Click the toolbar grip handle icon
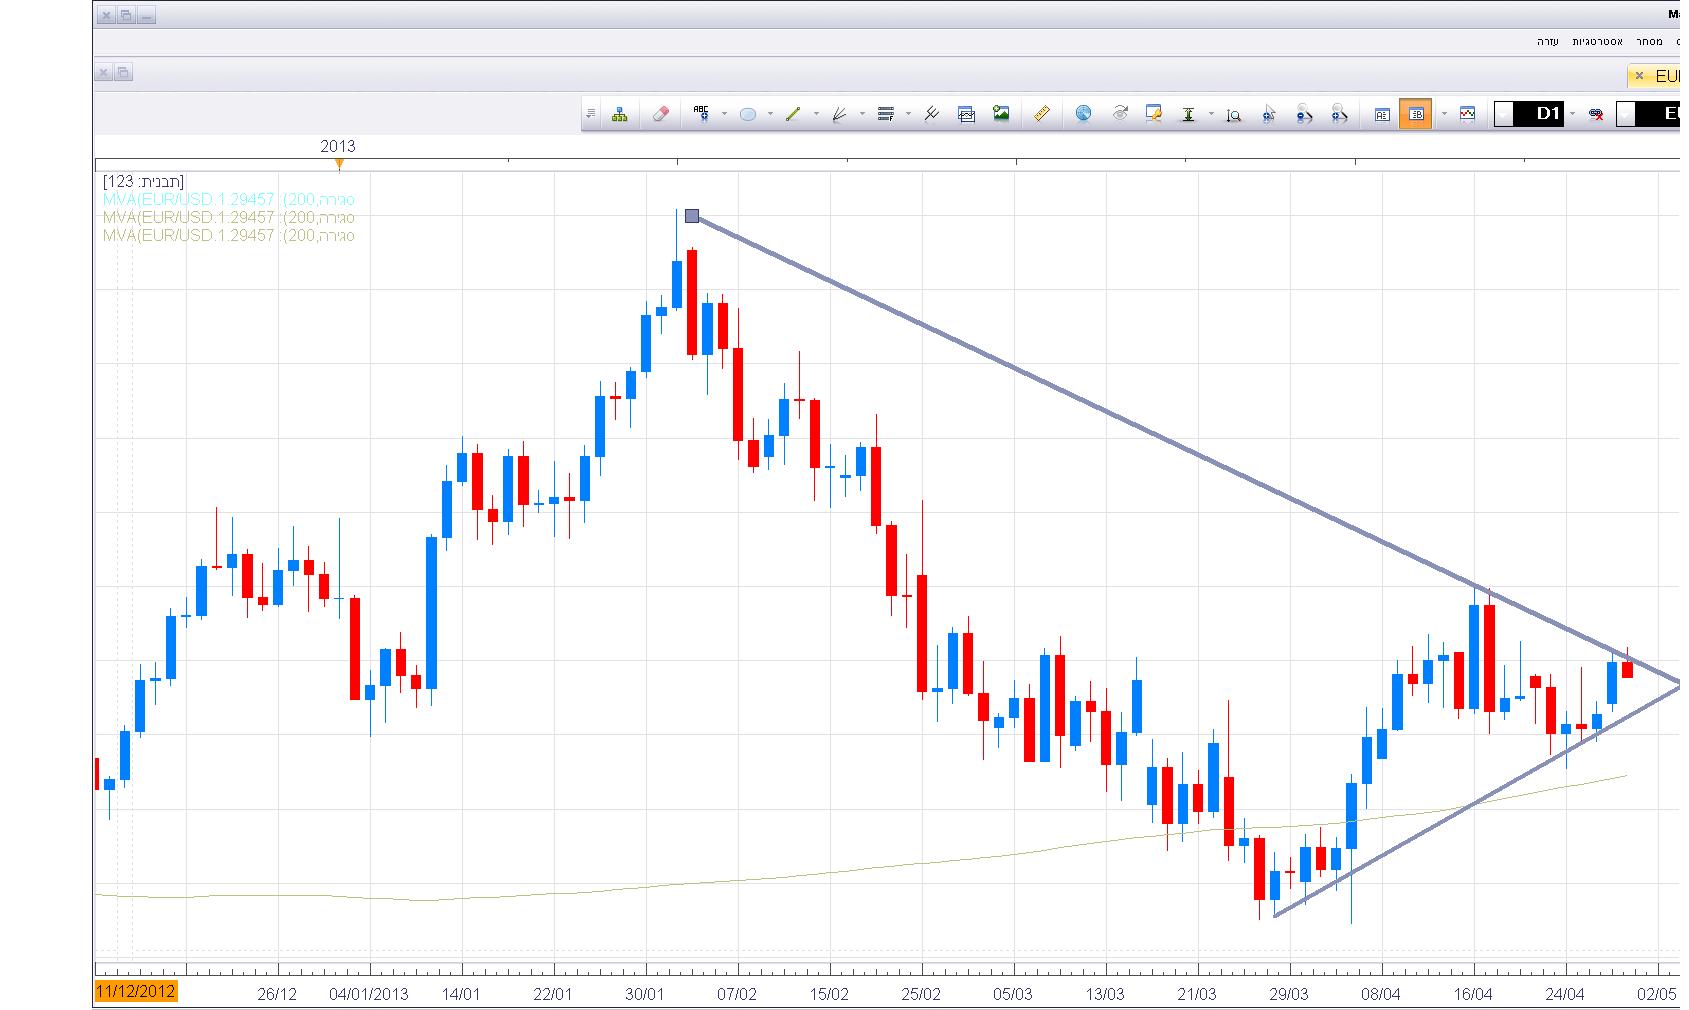Screen dimensions: 1689x1010 [590, 114]
